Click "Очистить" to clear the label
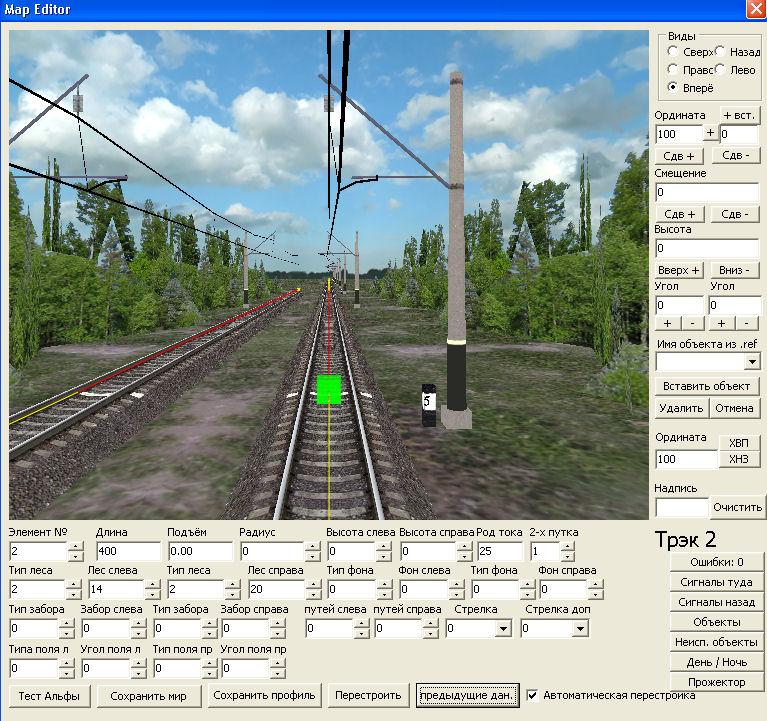 (x=737, y=507)
